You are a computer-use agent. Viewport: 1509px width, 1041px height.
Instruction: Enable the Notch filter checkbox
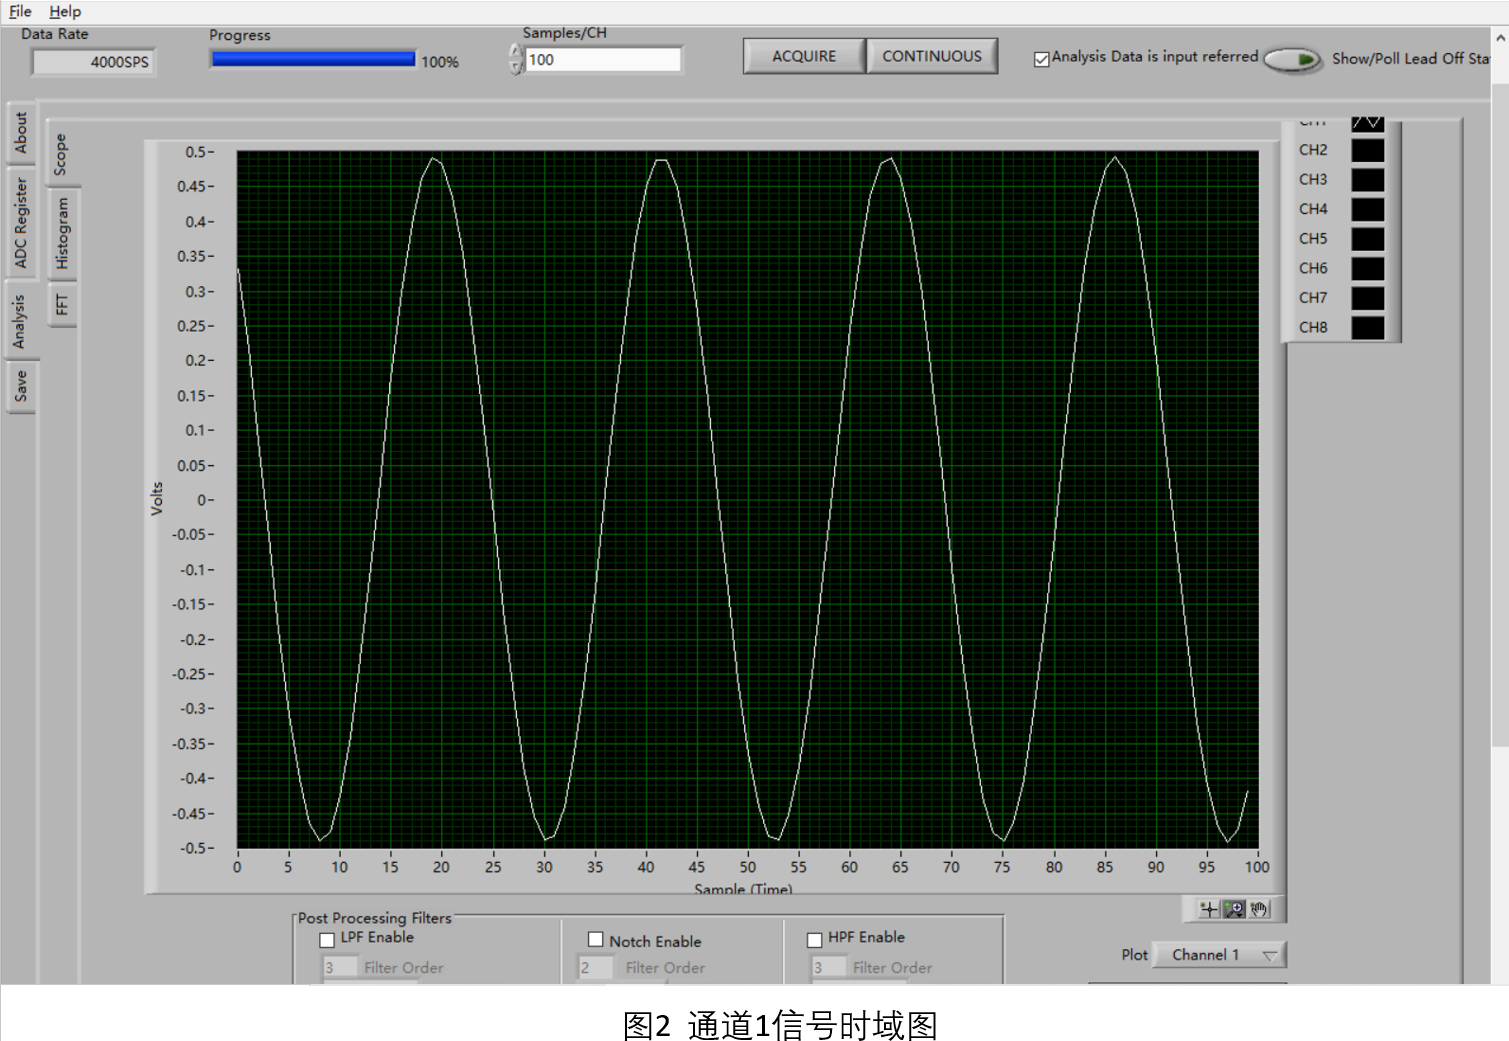tap(596, 940)
